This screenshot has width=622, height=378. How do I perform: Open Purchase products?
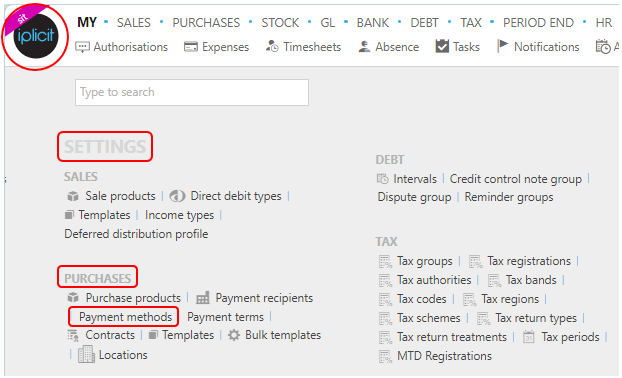pyautogui.click(x=133, y=298)
